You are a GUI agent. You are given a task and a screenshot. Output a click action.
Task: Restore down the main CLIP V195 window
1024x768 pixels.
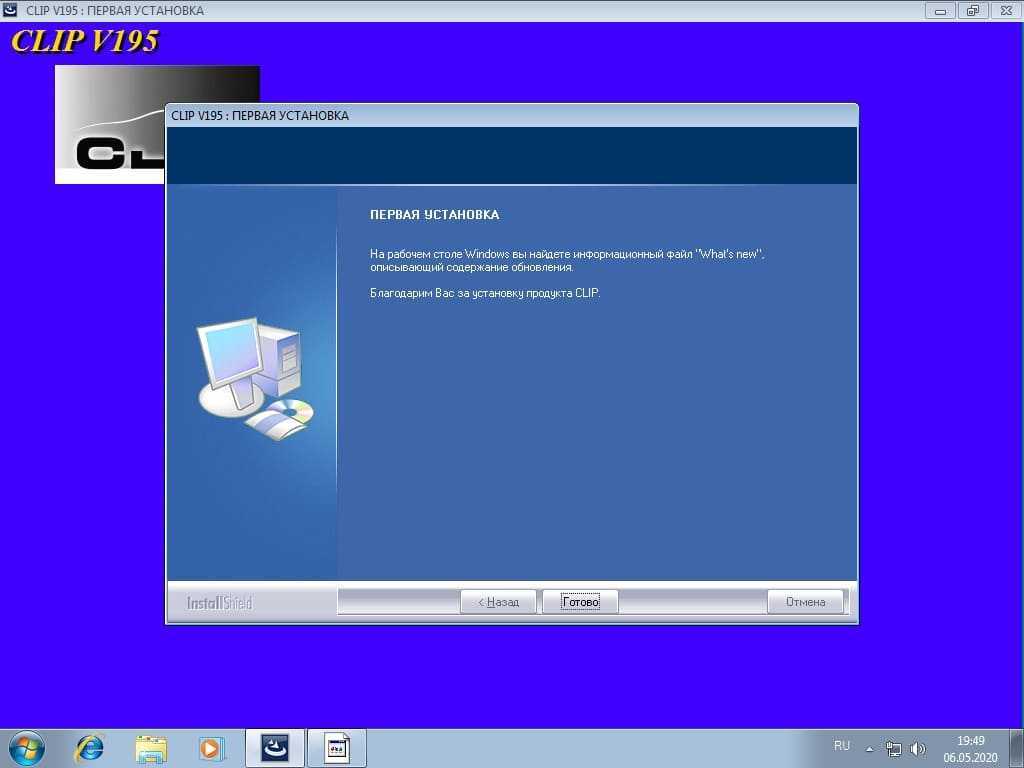tap(971, 10)
